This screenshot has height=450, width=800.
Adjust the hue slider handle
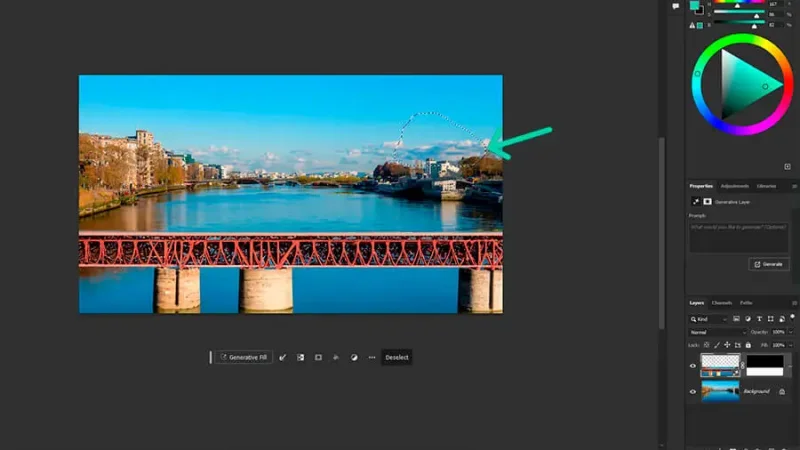(x=737, y=6)
